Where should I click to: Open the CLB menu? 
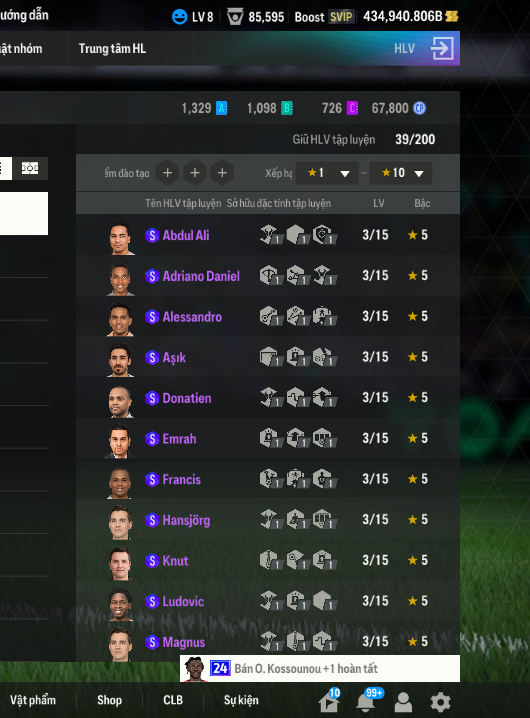(173, 700)
